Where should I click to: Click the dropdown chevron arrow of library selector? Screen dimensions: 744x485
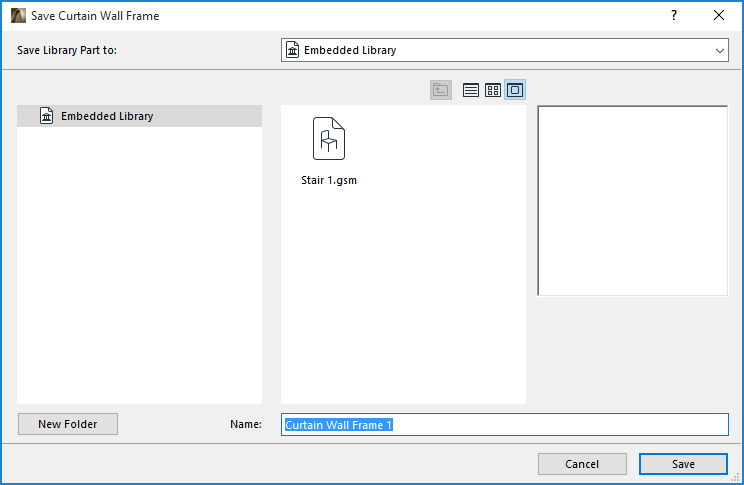719,50
